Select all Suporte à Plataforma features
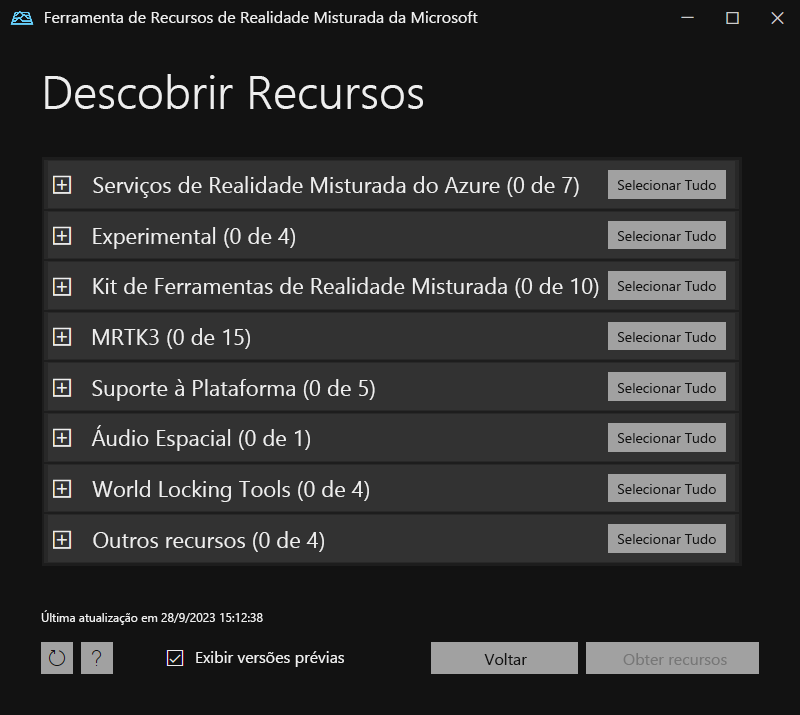 tap(666, 386)
